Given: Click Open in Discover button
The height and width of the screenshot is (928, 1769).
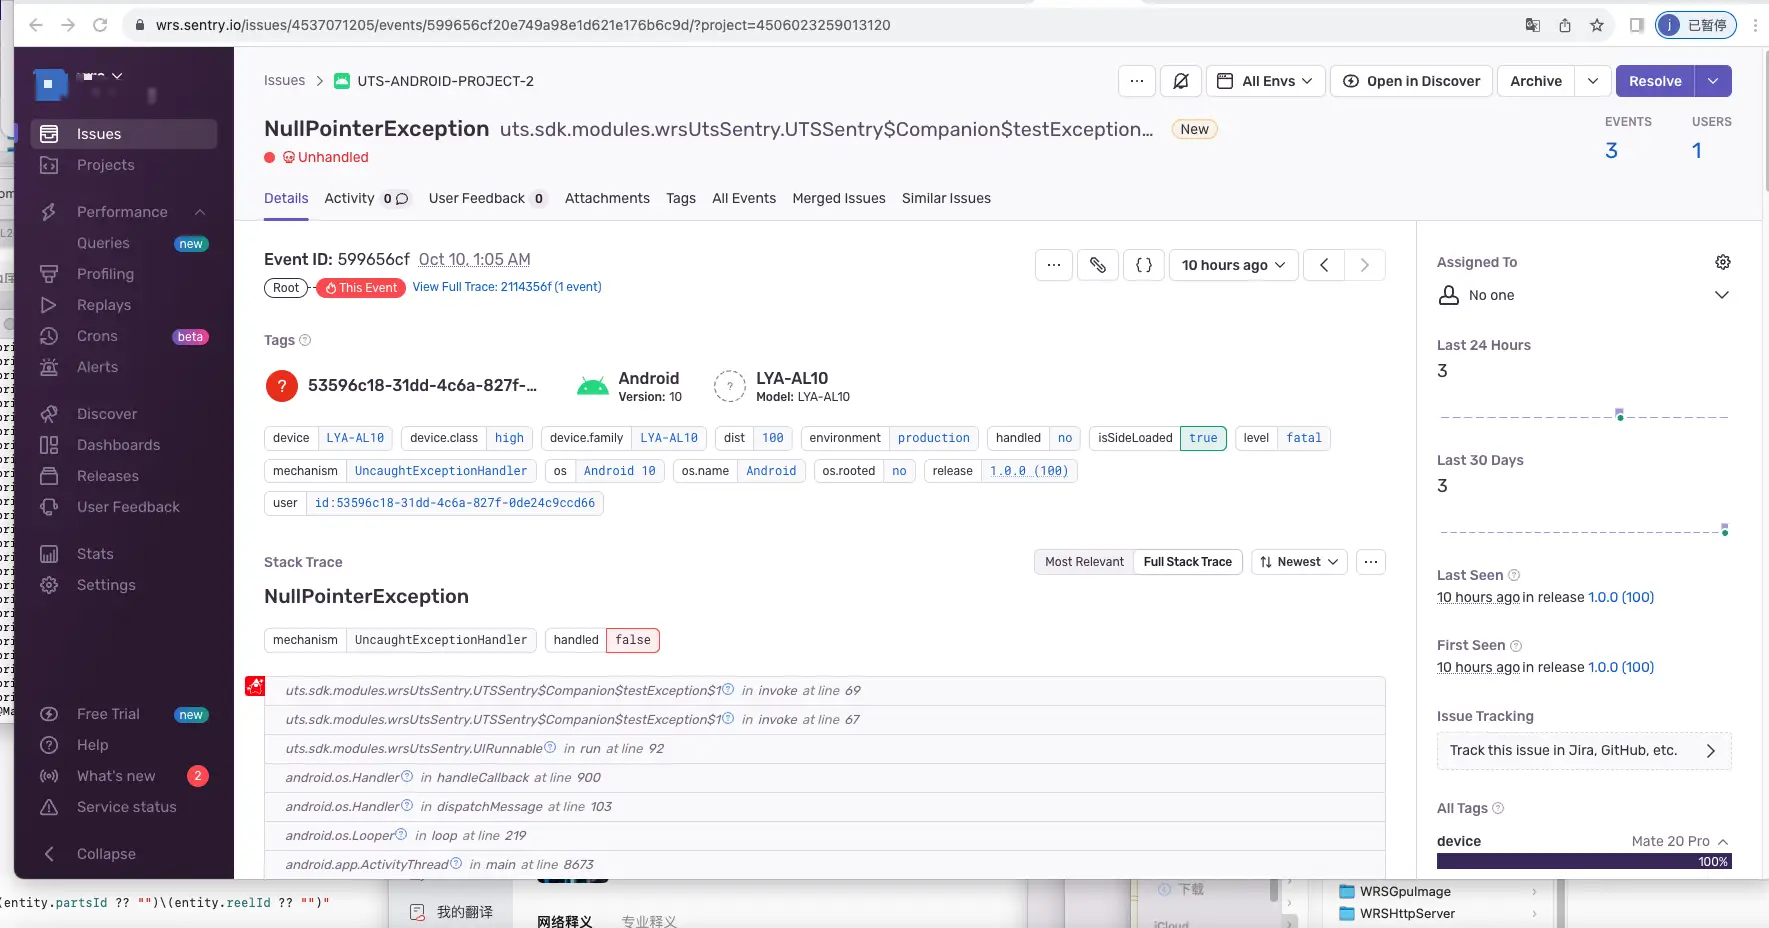Looking at the screenshot, I should point(1411,81).
